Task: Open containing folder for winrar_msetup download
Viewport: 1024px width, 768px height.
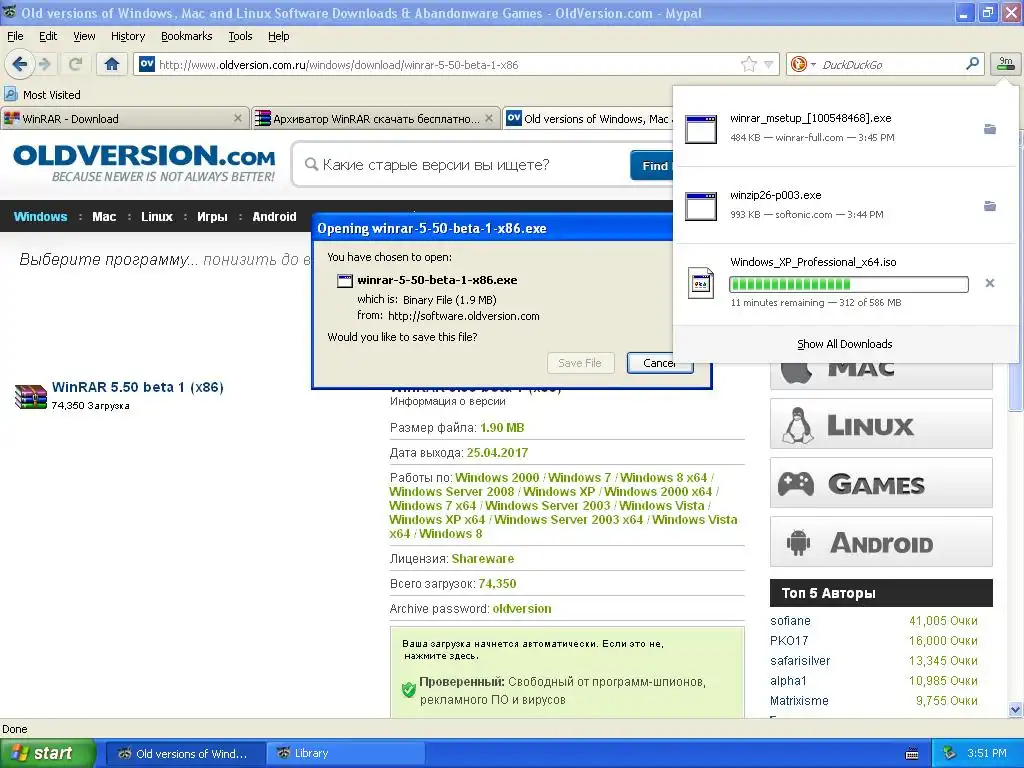Action: [x=990, y=129]
